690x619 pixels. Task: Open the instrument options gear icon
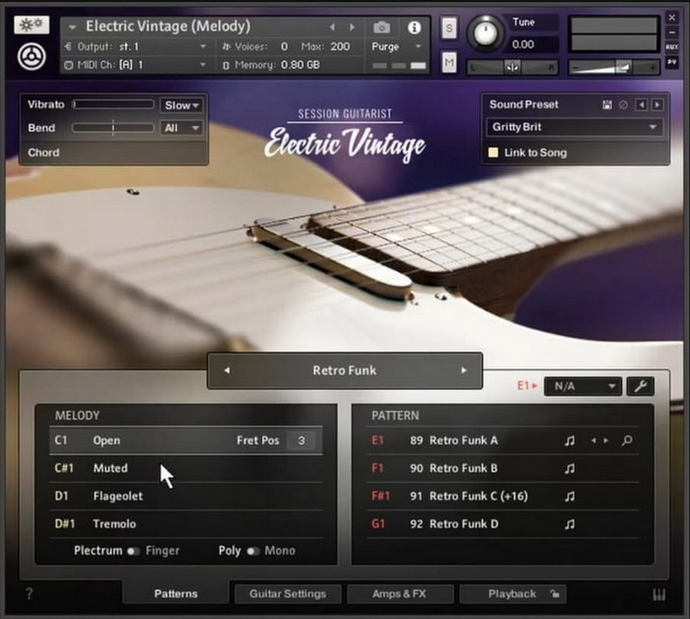point(31,25)
